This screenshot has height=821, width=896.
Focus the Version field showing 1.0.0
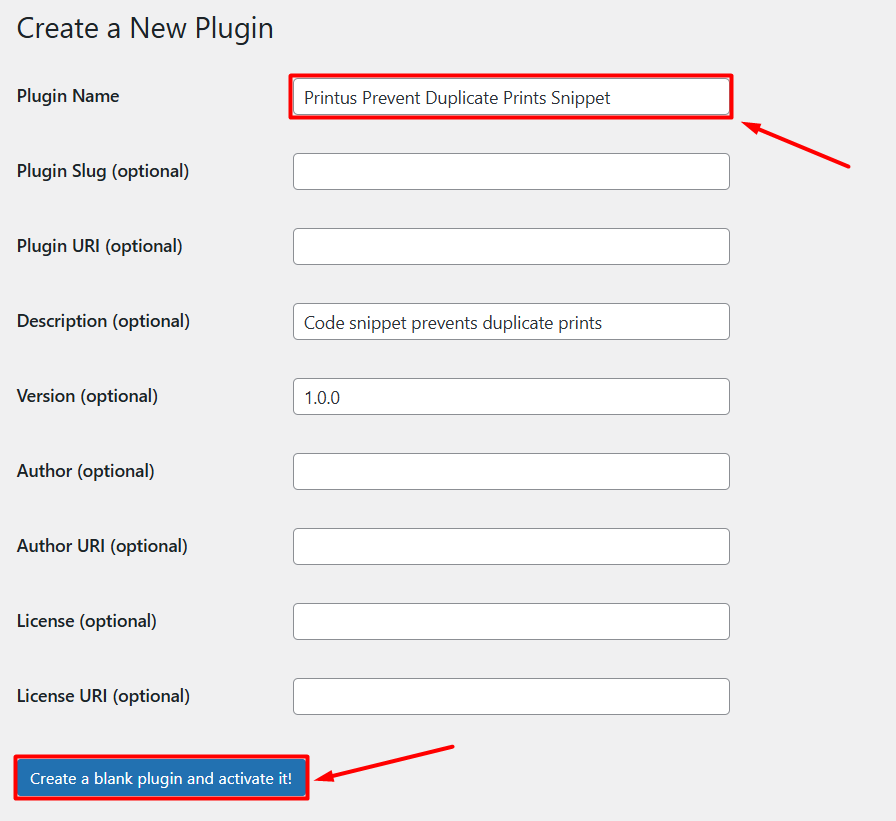pos(511,397)
